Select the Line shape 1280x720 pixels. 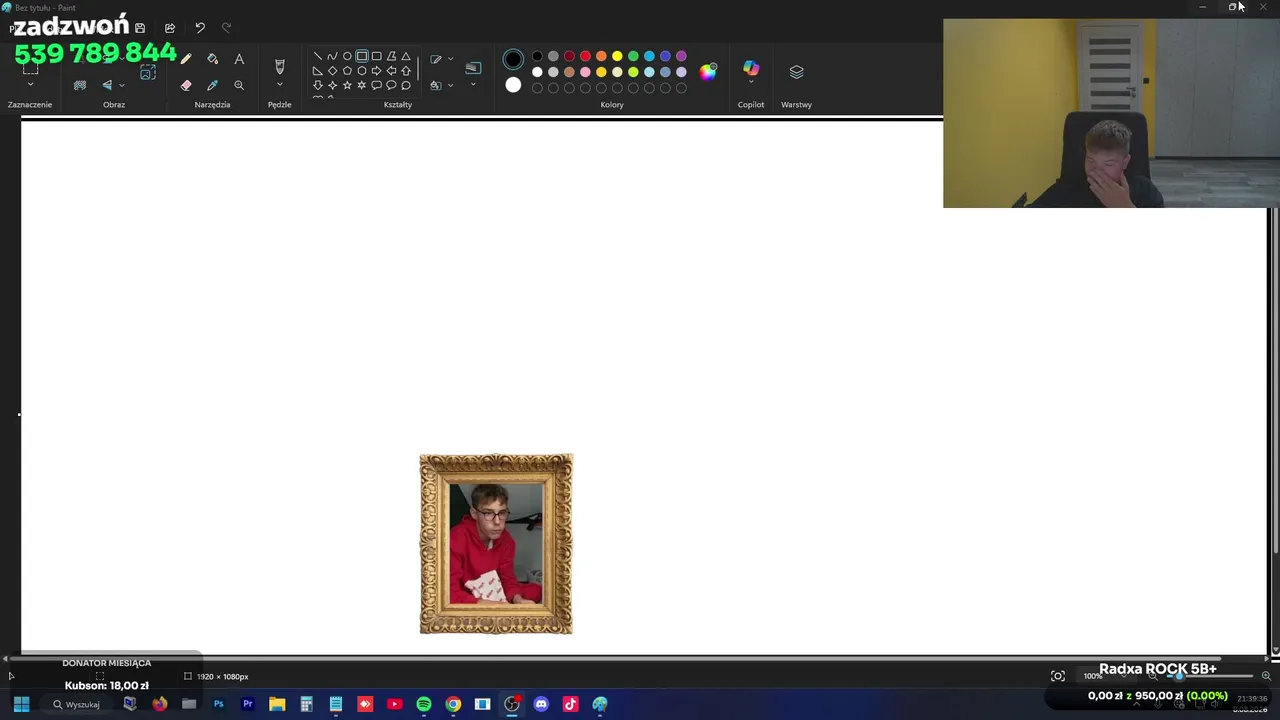tap(318, 56)
